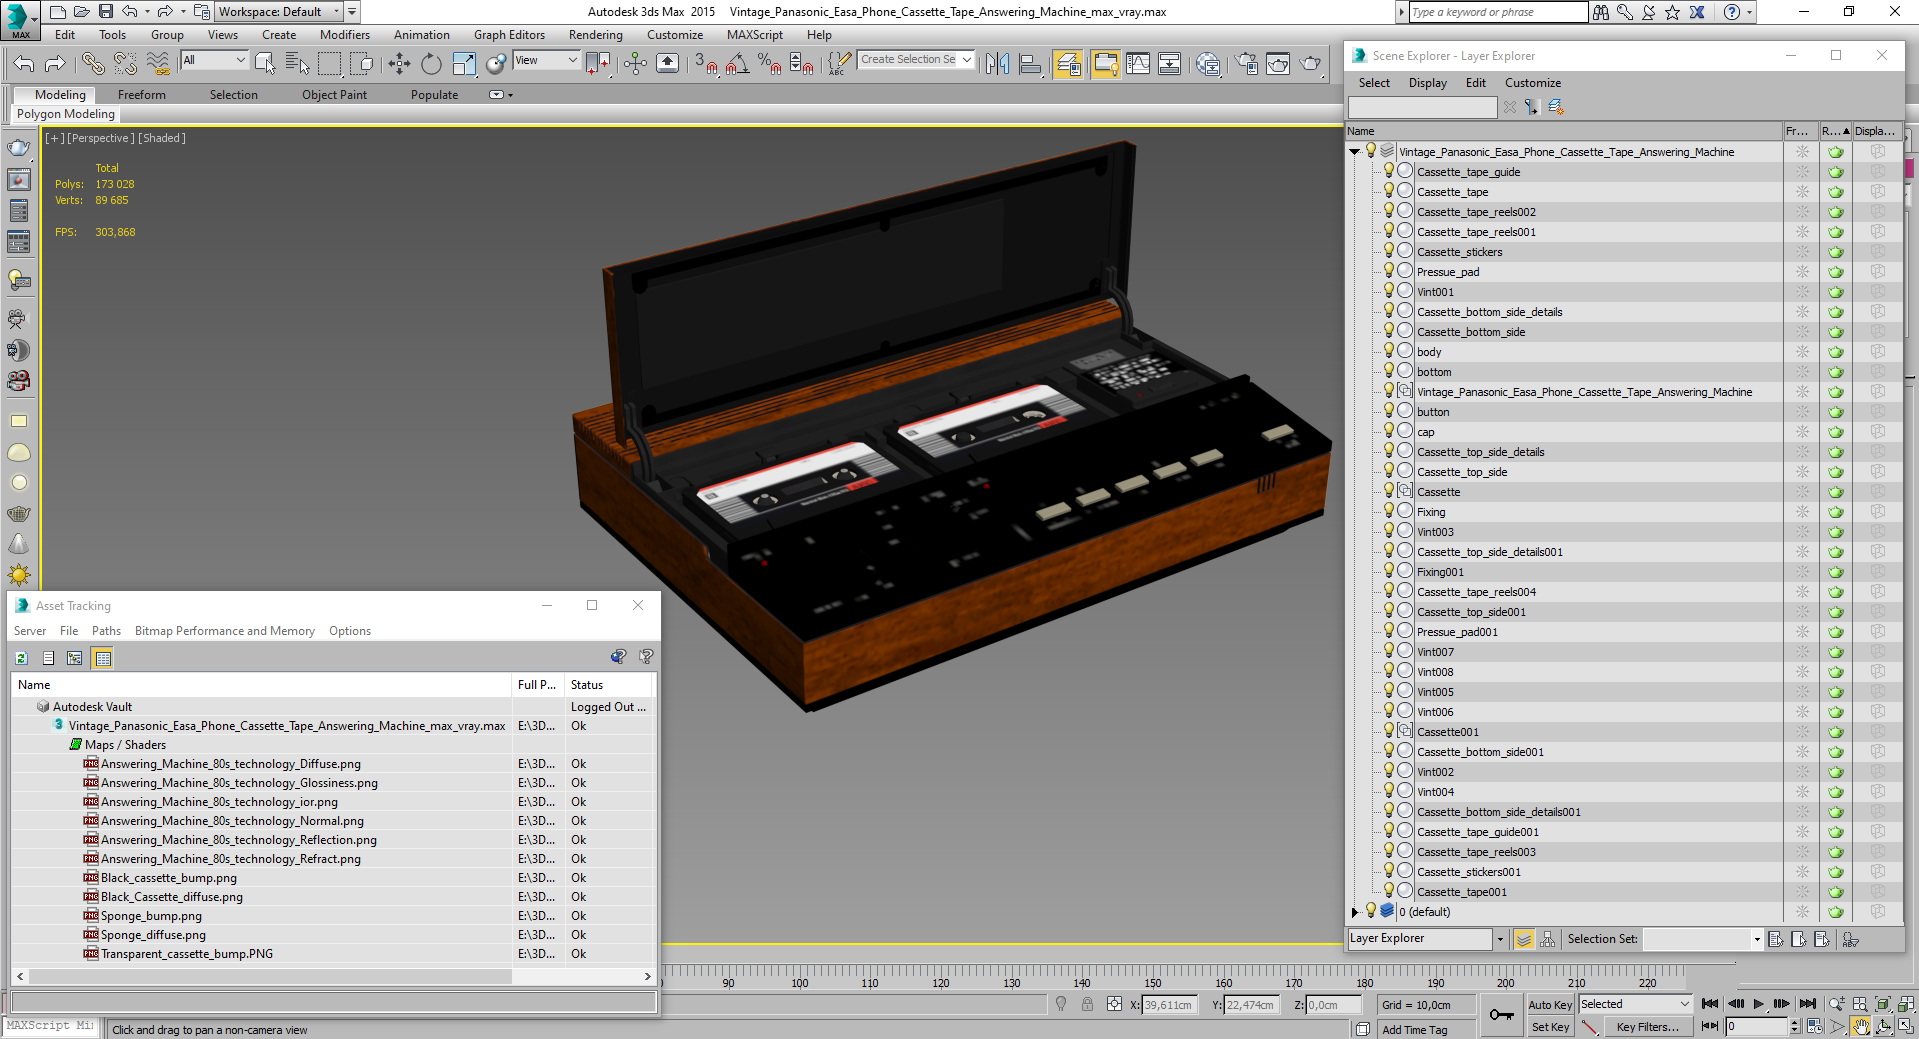Toggle visibility bulb of body object

click(x=1388, y=351)
